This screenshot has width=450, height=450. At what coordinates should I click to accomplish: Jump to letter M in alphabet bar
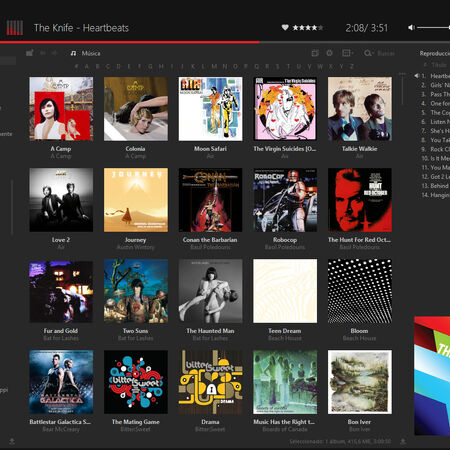coord(214,66)
